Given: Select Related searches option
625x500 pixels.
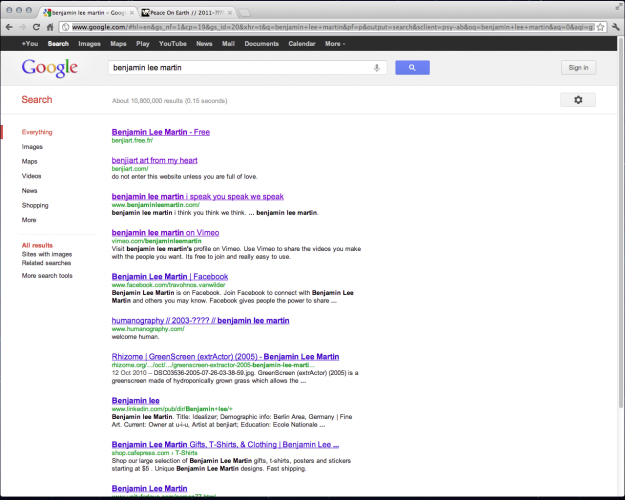Looking at the screenshot, I should (x=46, y=263).
